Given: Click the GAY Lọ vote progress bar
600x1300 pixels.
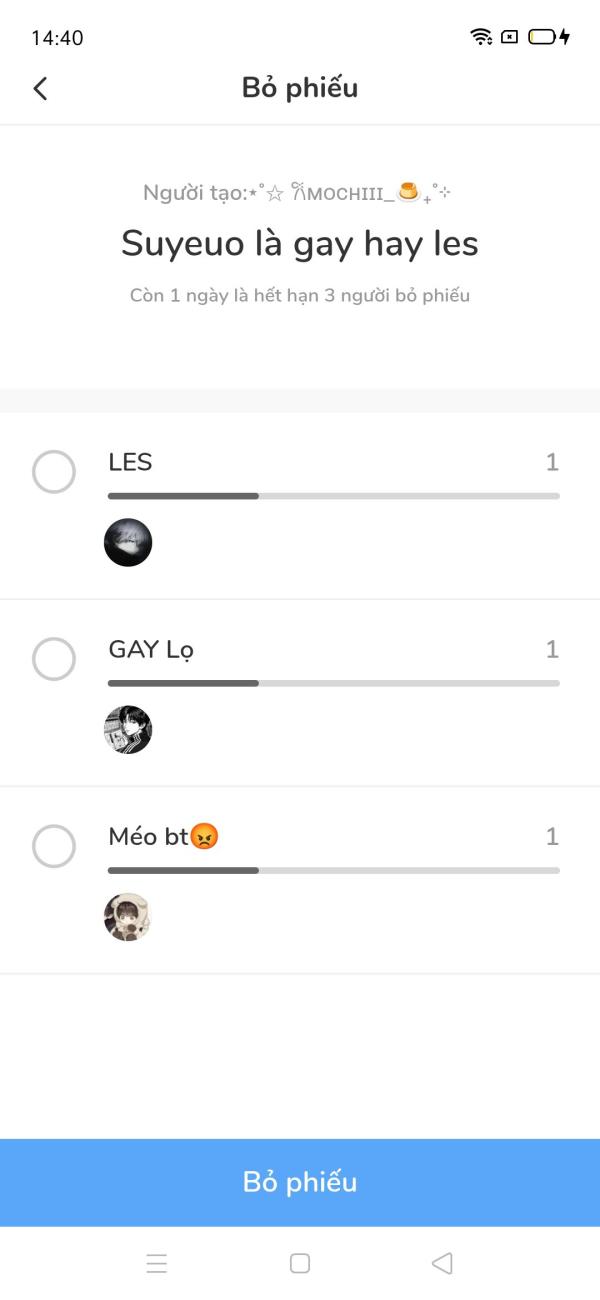Looking at the screenshot, I should click(x=333, y=683).
